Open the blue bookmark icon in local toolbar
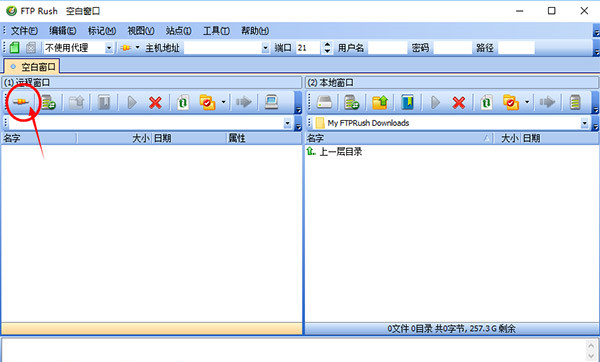The image size is (600, 362). click(408, 102)
